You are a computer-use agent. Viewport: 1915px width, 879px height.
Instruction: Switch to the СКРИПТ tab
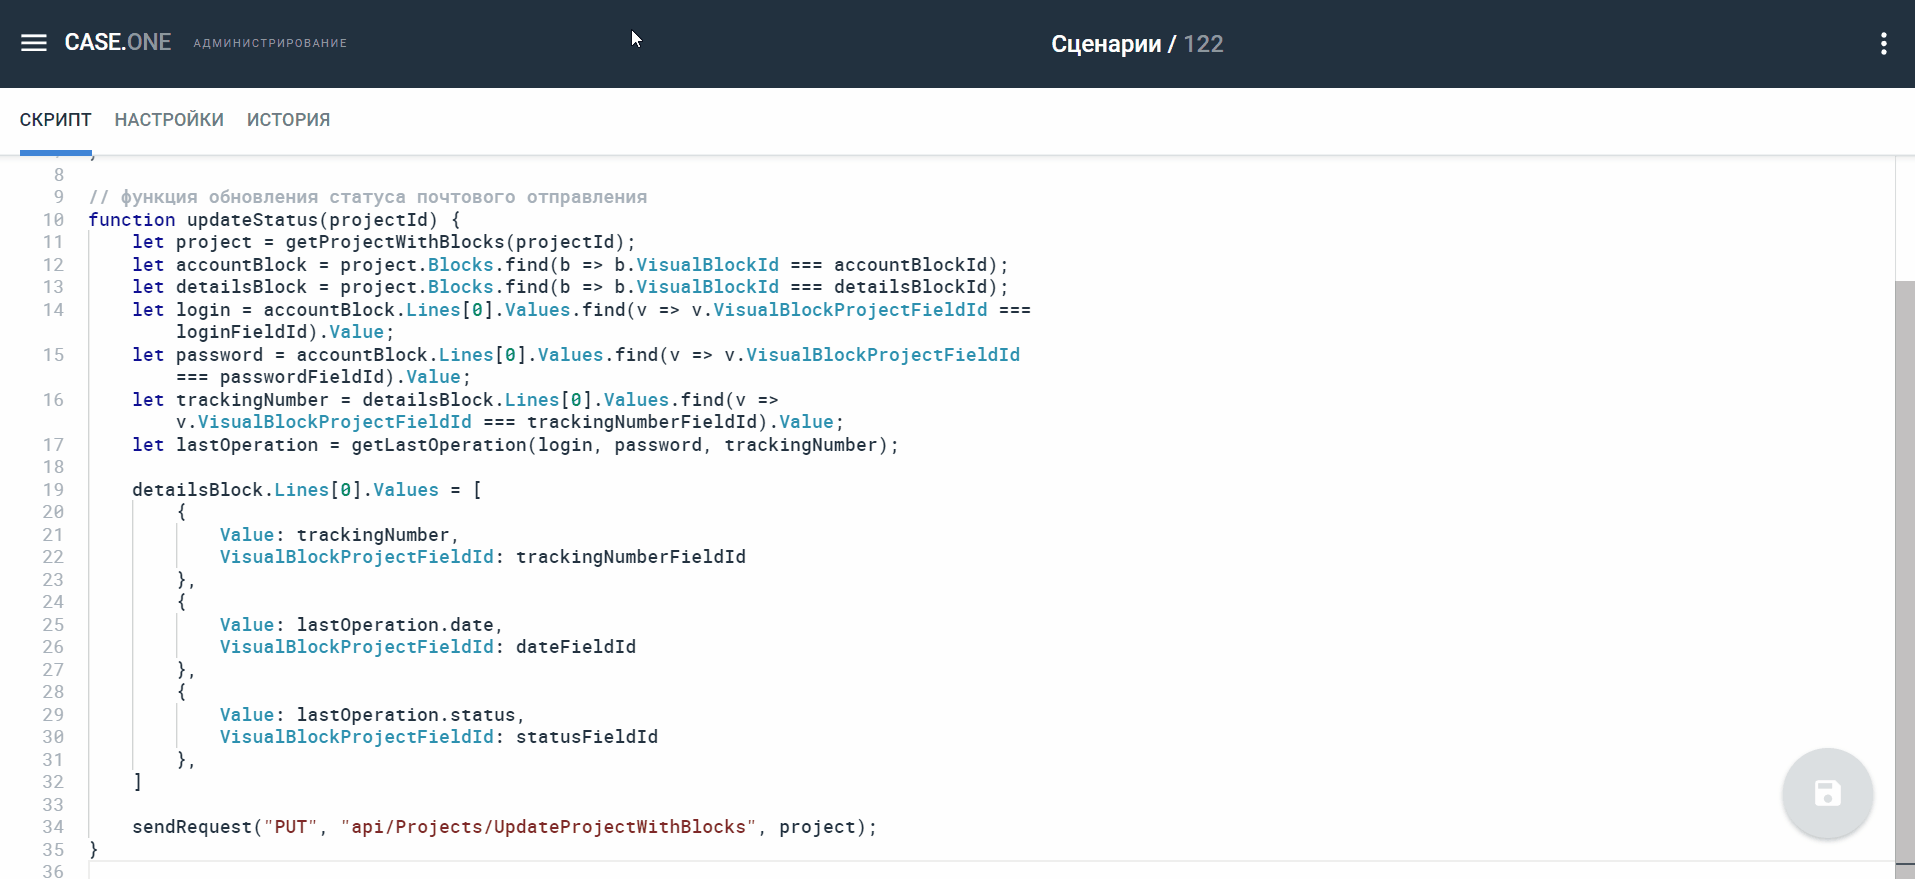coord(56,120)
